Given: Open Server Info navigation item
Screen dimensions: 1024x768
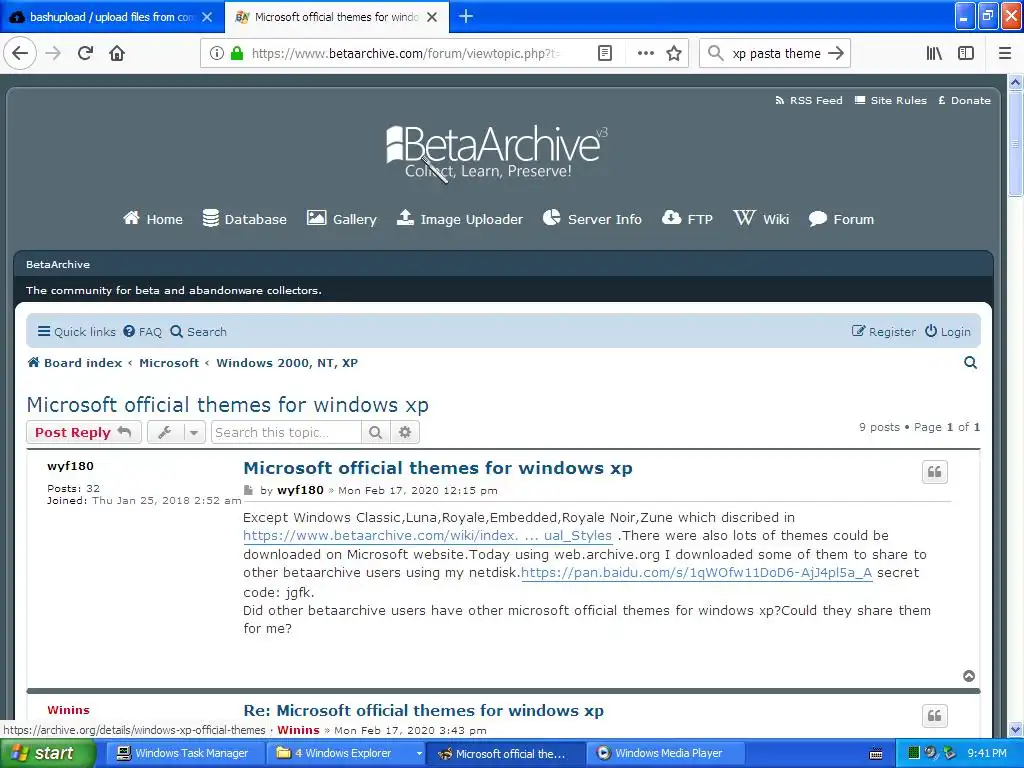Looking at the screenshot, I should tap(592, 219).
